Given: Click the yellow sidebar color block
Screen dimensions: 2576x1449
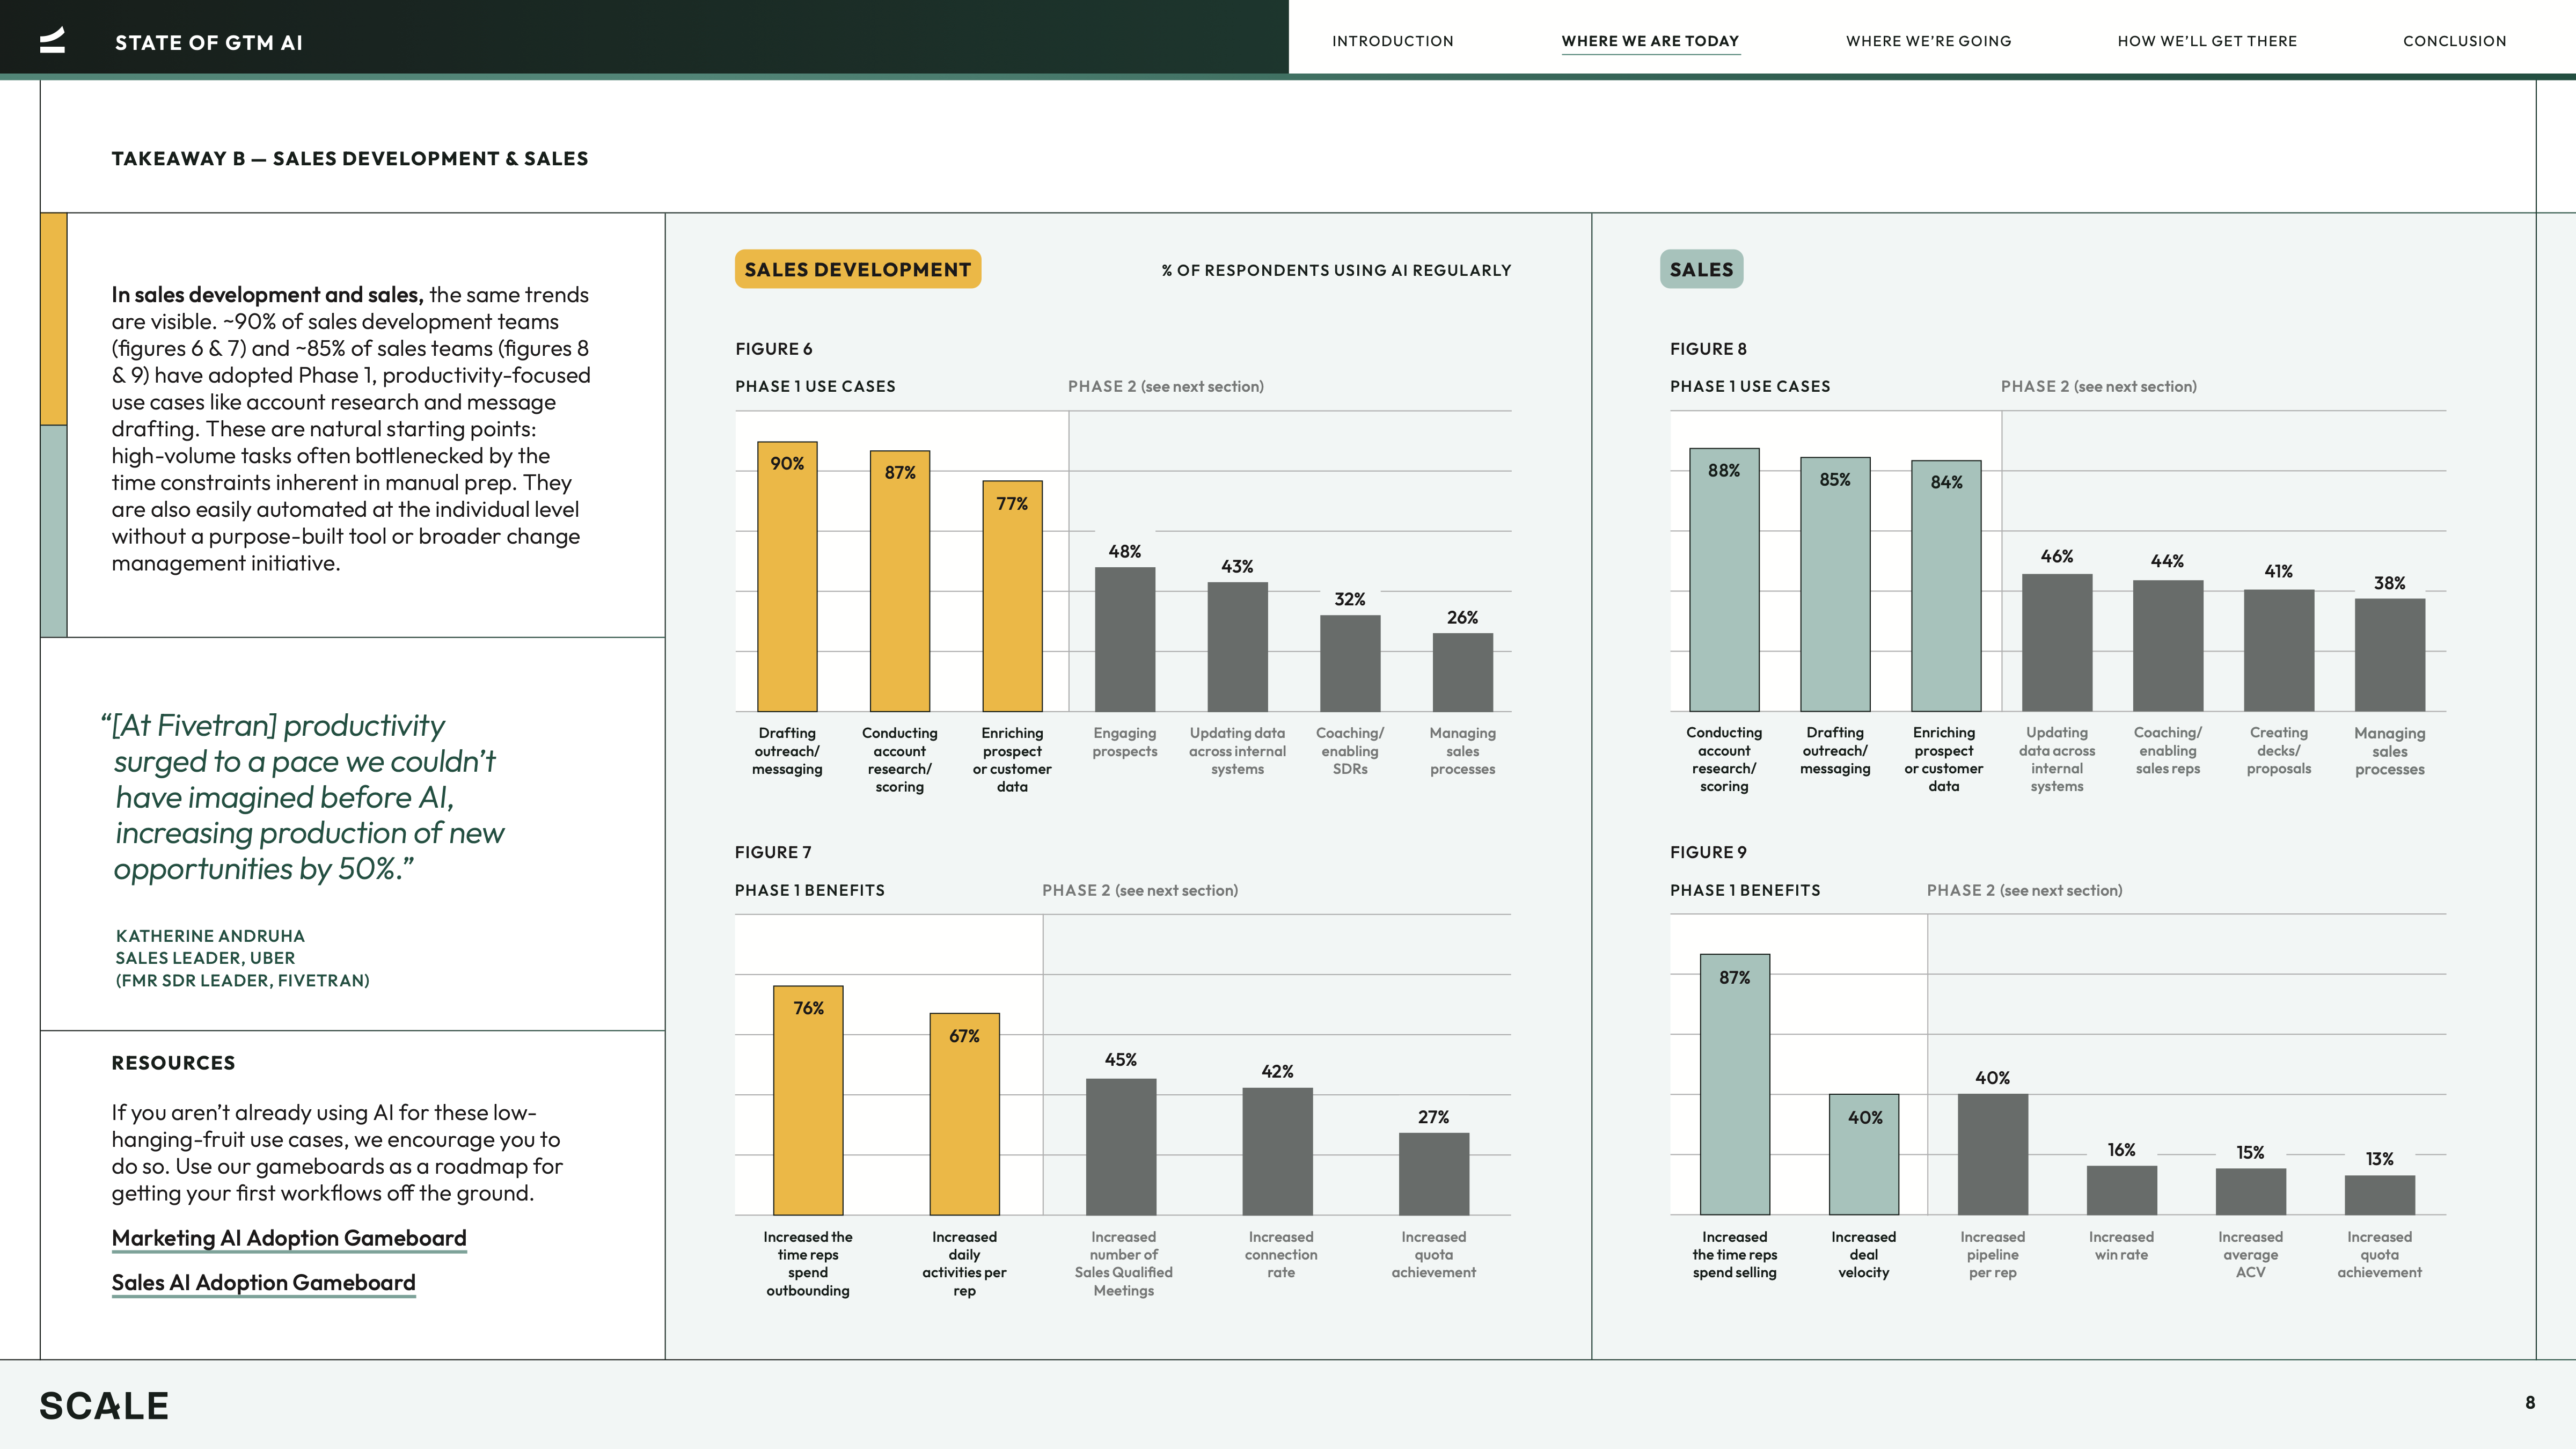Looking at the screenshot, I should [x=54, y=318].
